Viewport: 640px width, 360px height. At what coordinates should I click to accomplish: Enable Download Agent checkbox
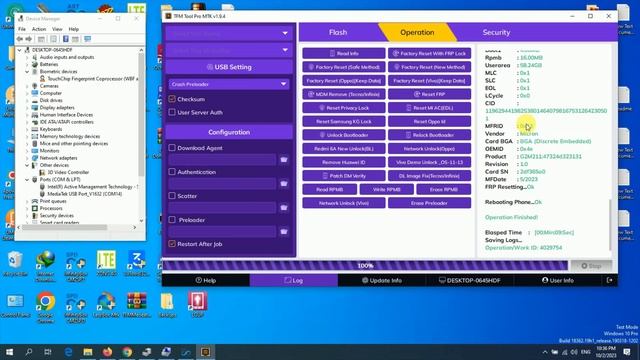pyautogui.click(x=172, y=148)
